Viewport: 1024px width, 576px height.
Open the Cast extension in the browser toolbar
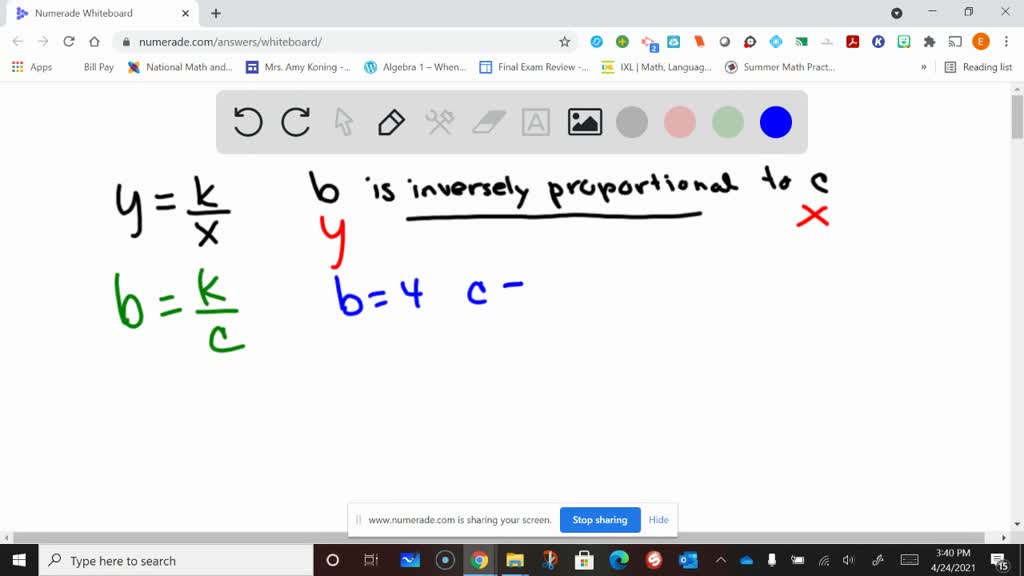click(953, 43)
